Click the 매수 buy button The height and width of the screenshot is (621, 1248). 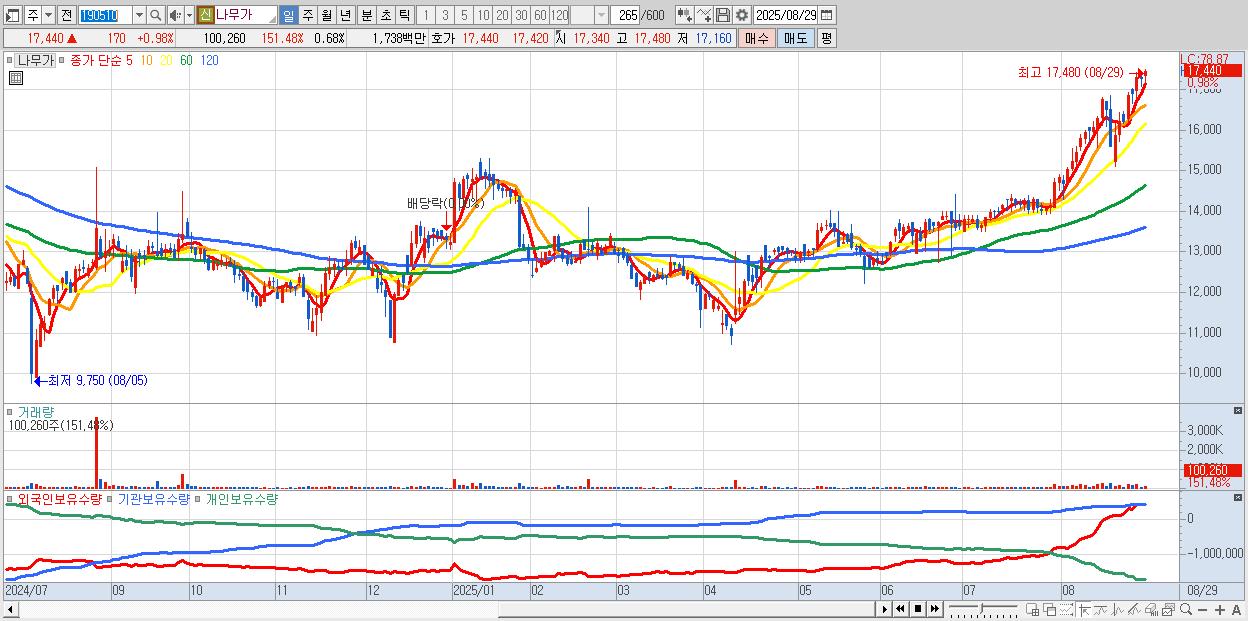coord(757,38)
